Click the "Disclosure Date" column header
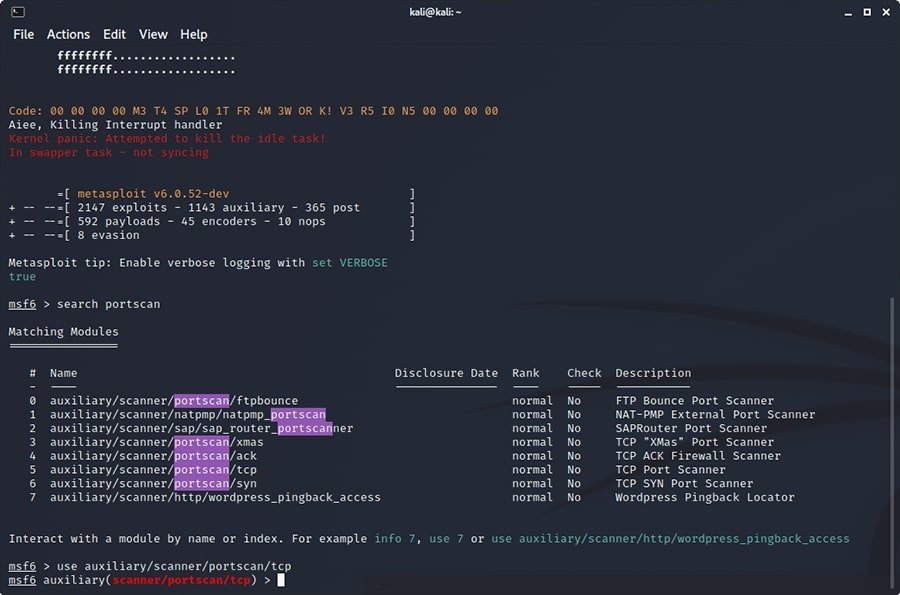900x595 pixels. point(446,373)
